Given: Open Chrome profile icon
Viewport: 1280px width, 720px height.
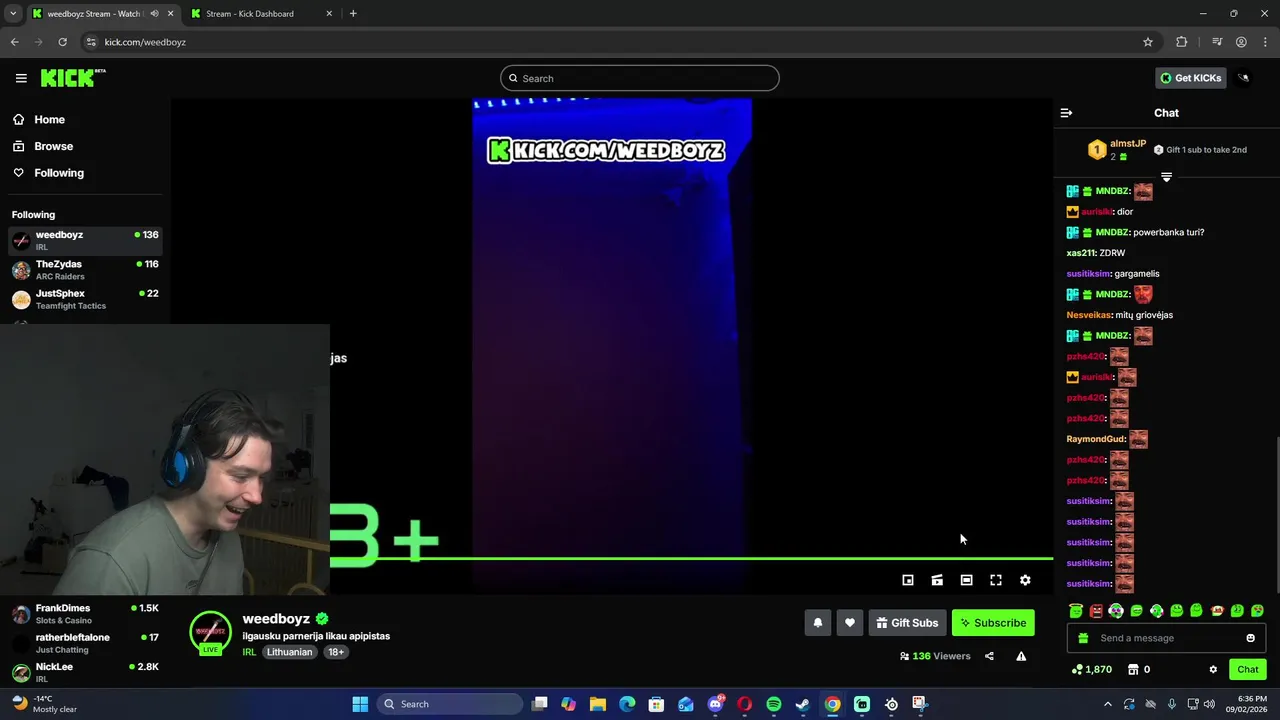Looking at the screenshot, I should click(x=1241, y=42).
